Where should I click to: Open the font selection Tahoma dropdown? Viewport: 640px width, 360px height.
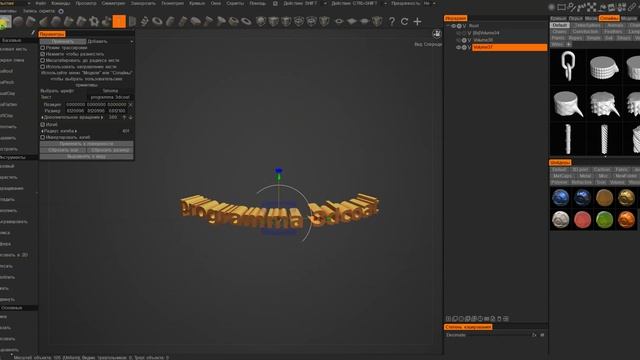click(x=110, y=91)
